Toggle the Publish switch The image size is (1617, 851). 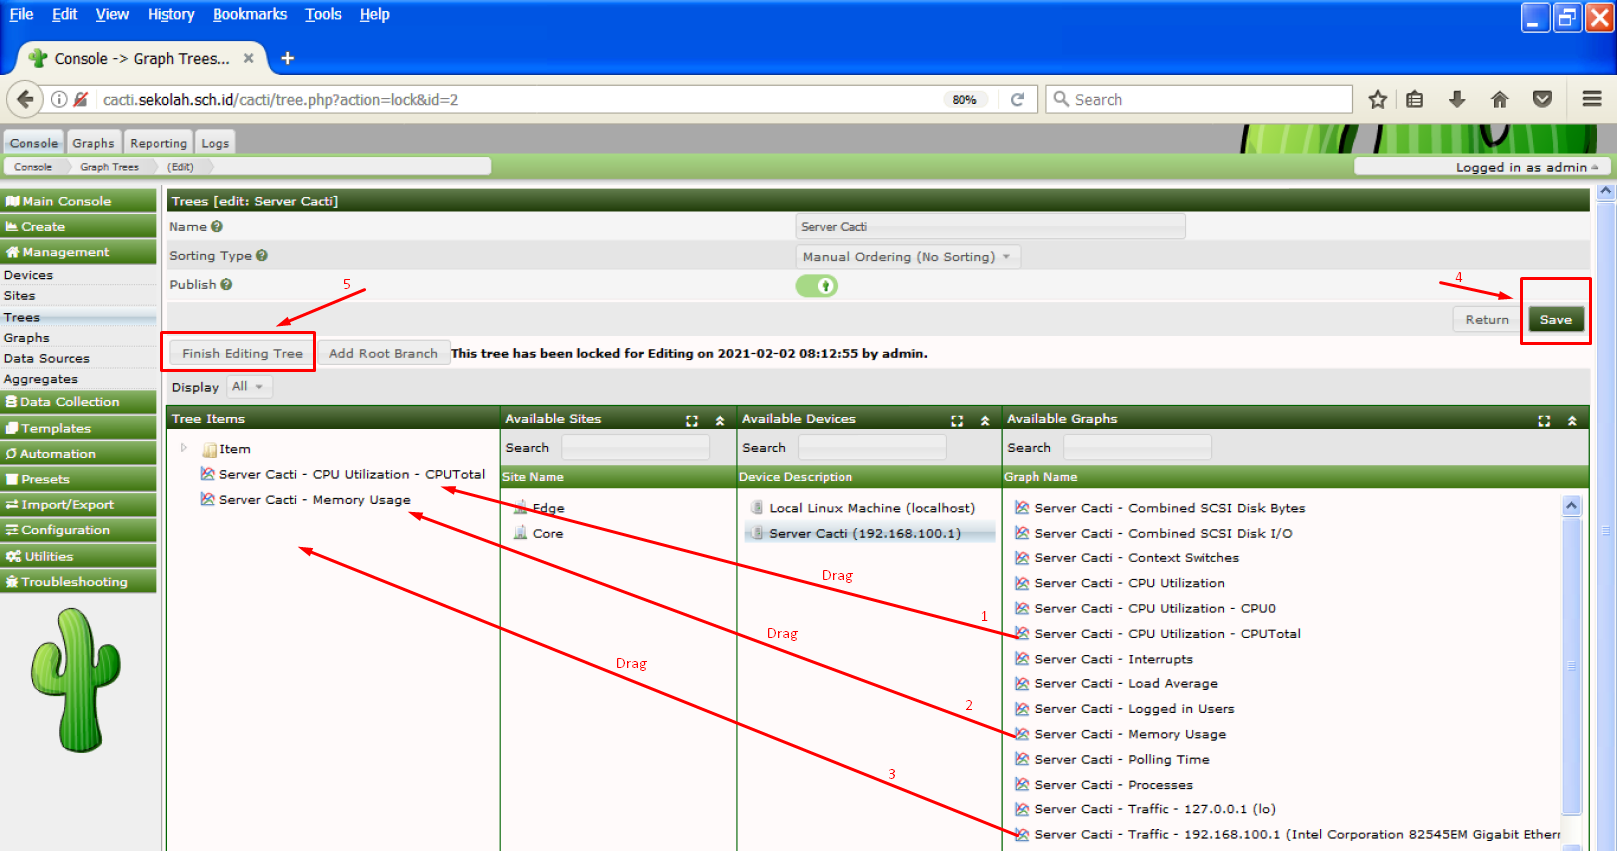click(817, 286)
